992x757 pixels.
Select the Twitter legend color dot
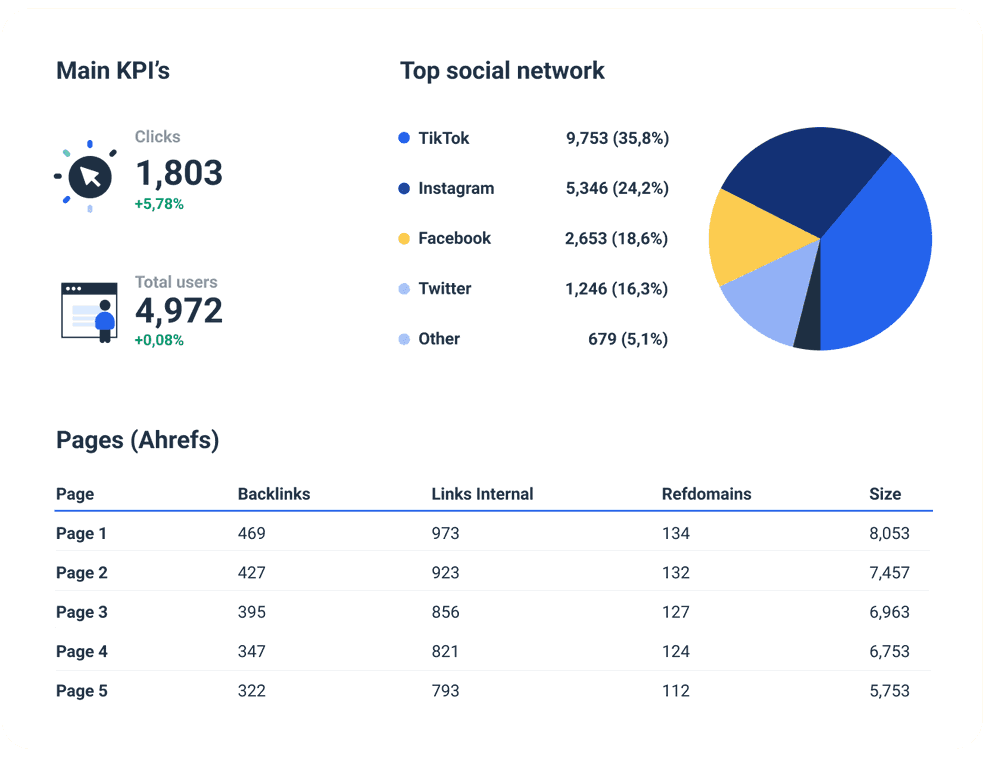tap(404, 289)
